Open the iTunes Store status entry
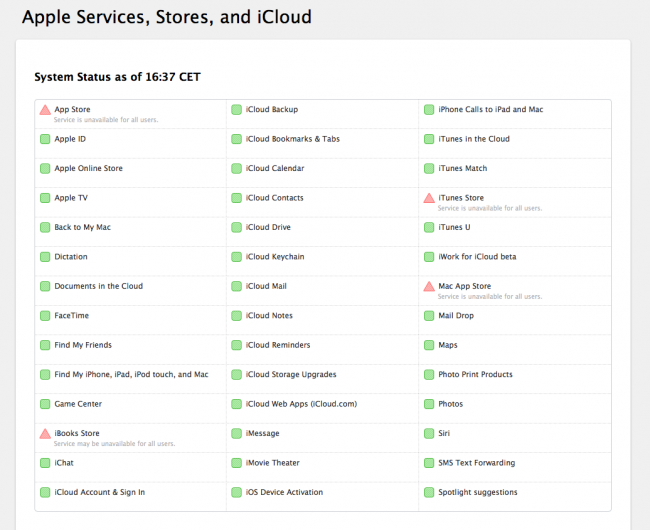This screenshot has width=650, height=530. 515,202
